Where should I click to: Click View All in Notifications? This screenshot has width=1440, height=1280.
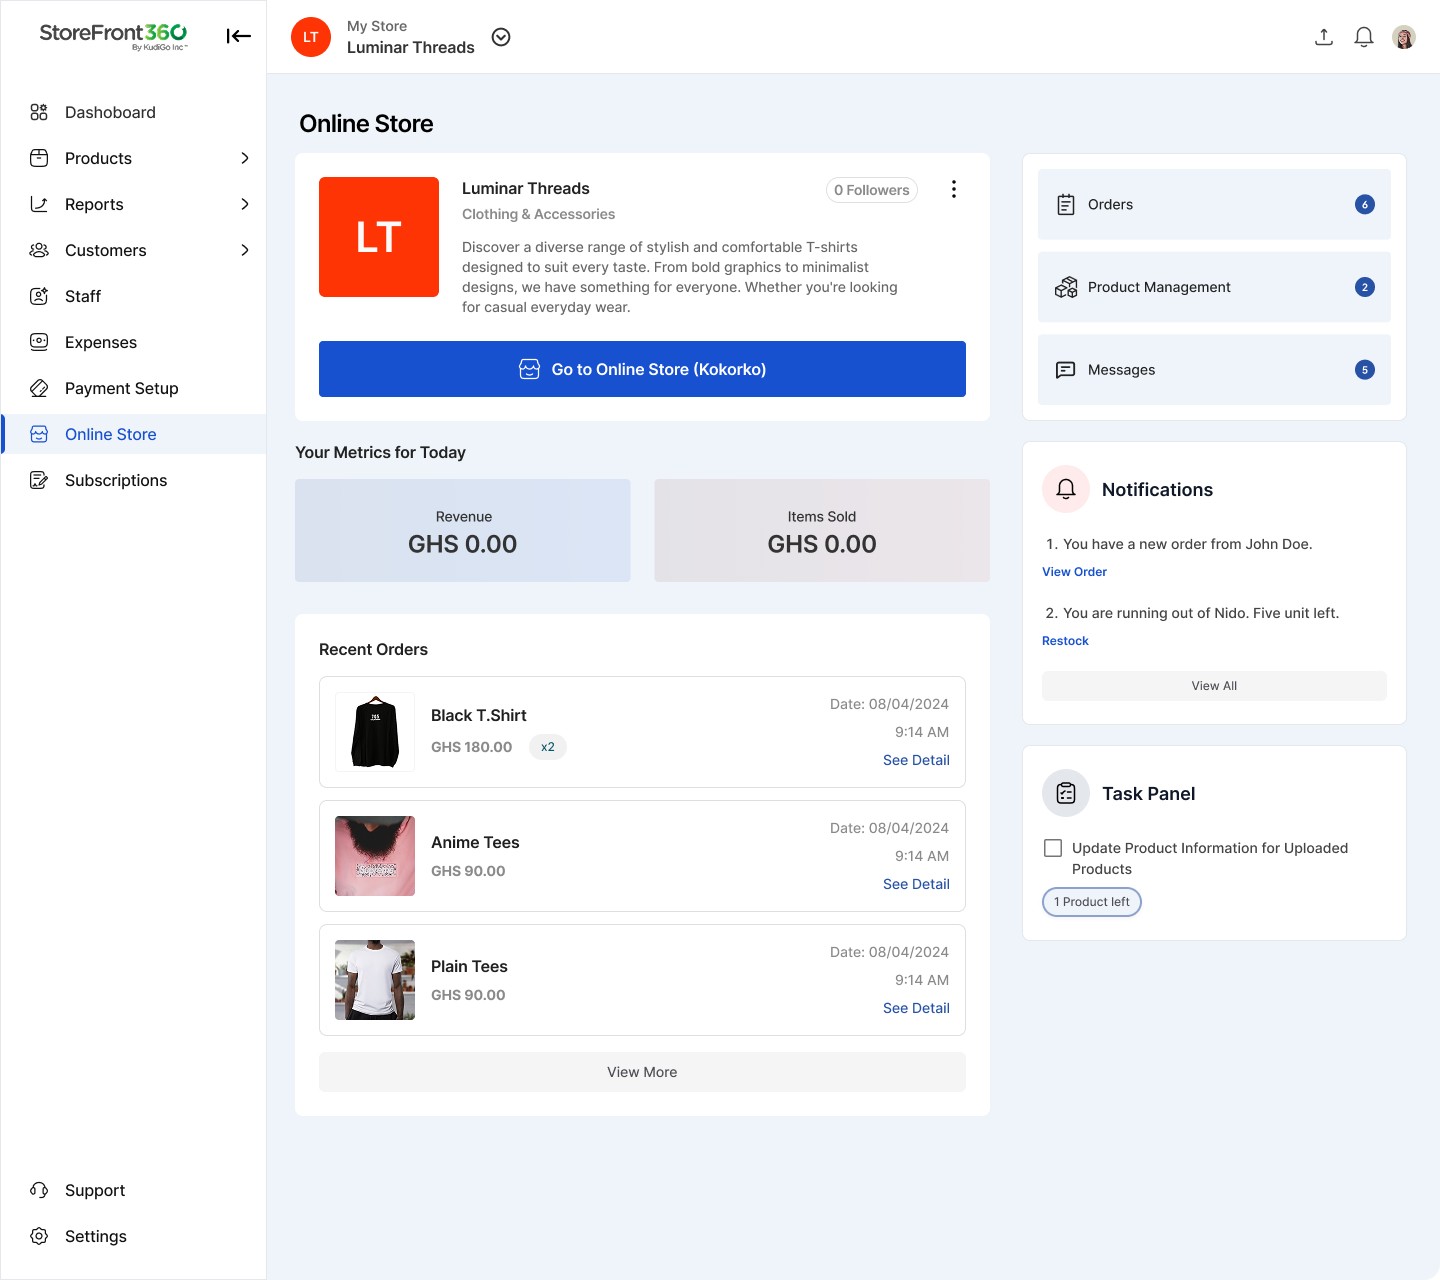click(1214, 686)
